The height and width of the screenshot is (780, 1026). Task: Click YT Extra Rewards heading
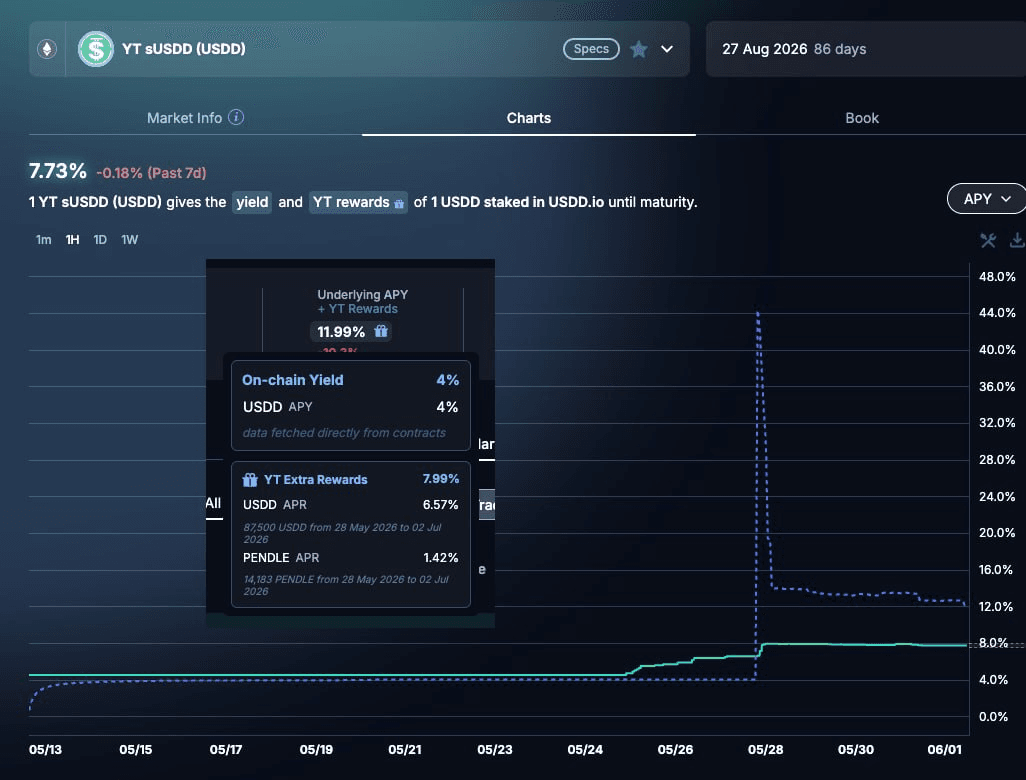click(x=315, y=480)
